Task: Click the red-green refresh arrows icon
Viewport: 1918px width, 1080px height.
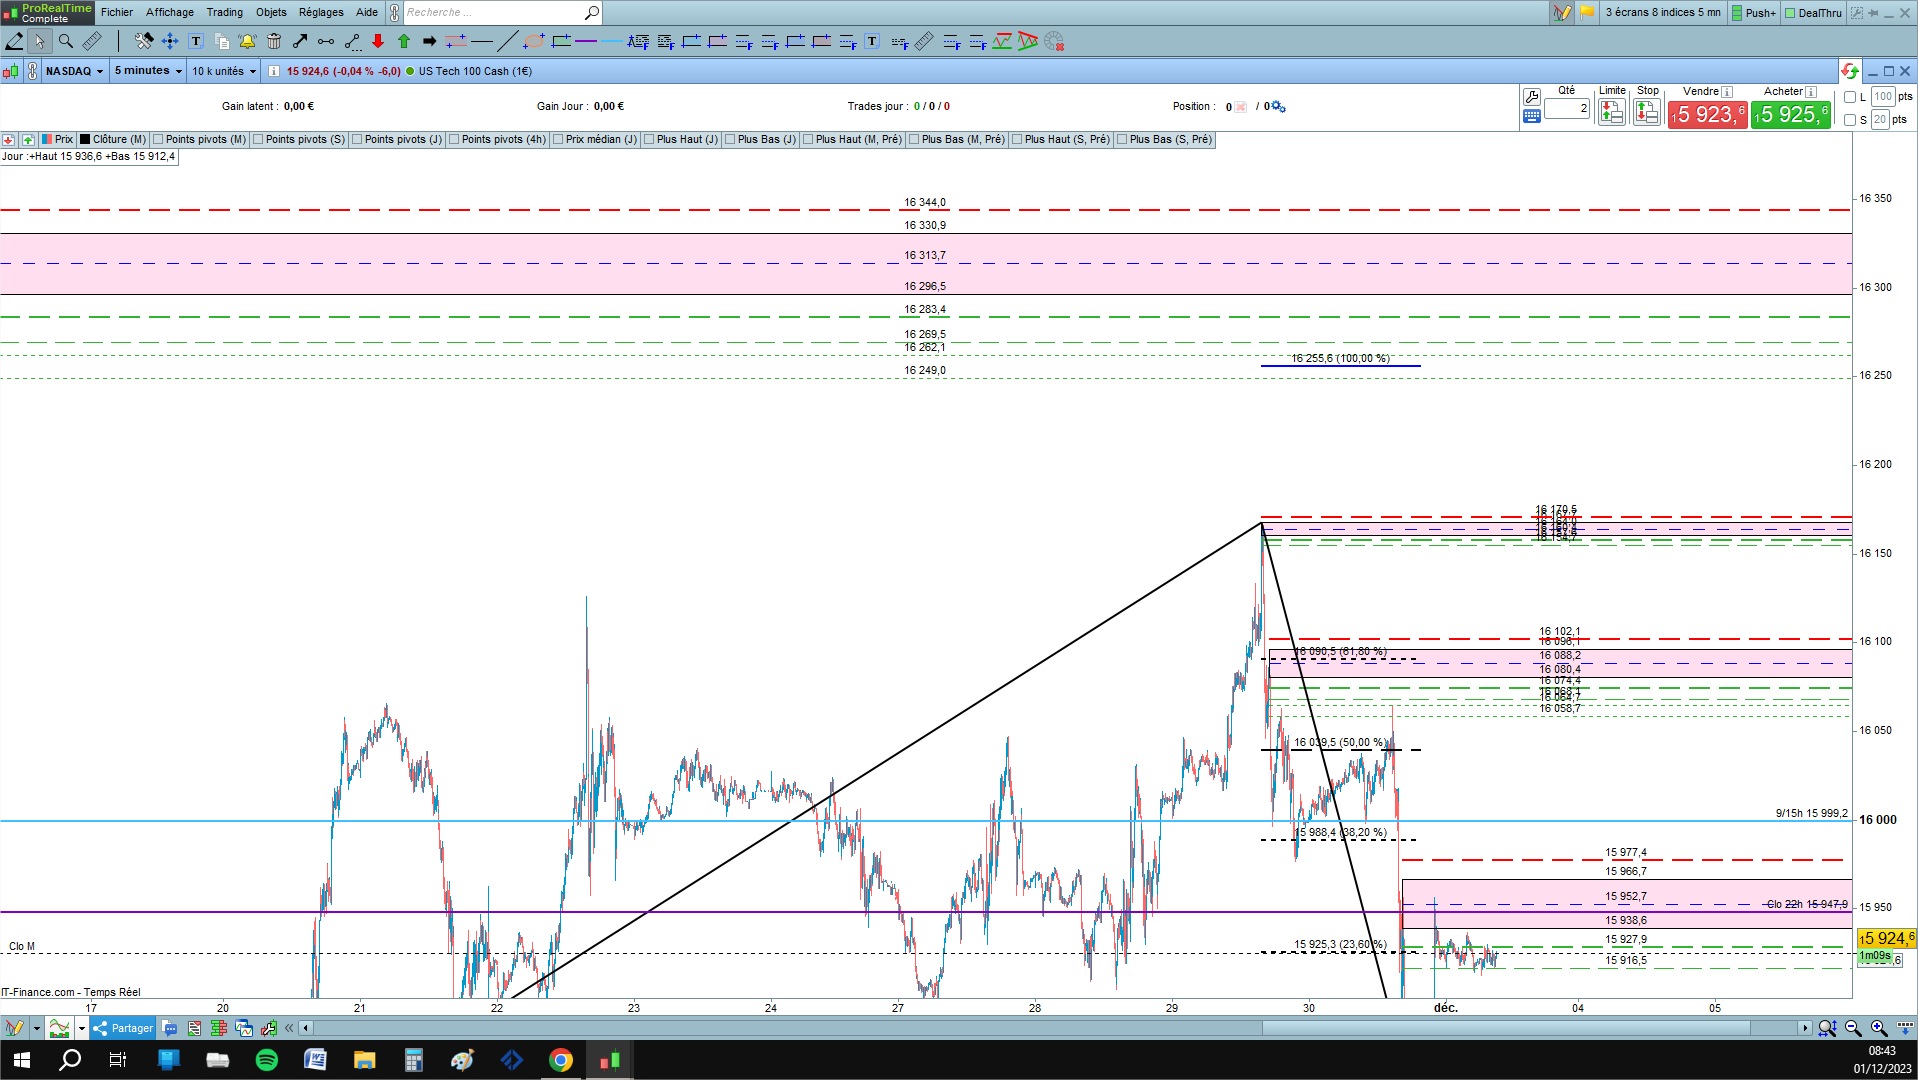Action: [x=1849, y=71]
